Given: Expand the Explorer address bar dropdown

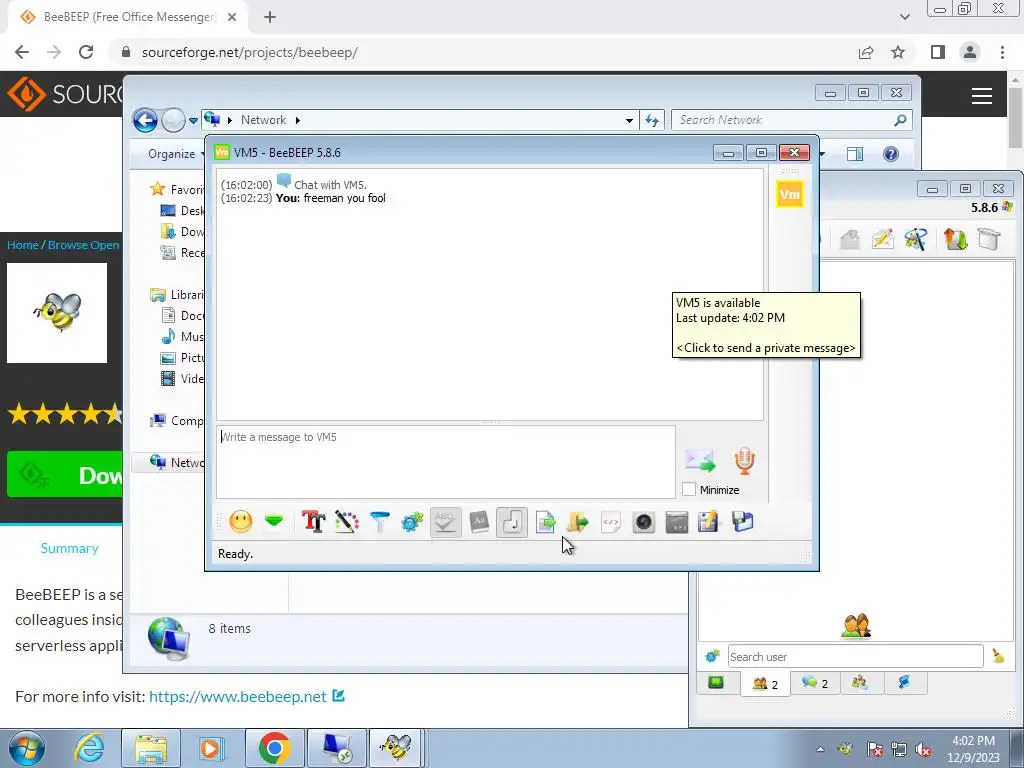Looking at the screenshot, I should coord(629,120).
